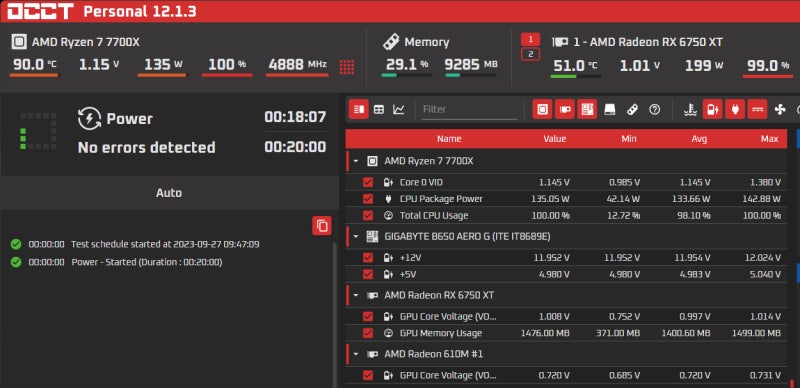Viewport: 800px width, 388px height.
Task: Click the CPU temperature 90.0 °C bar
Action: (36, 75)
